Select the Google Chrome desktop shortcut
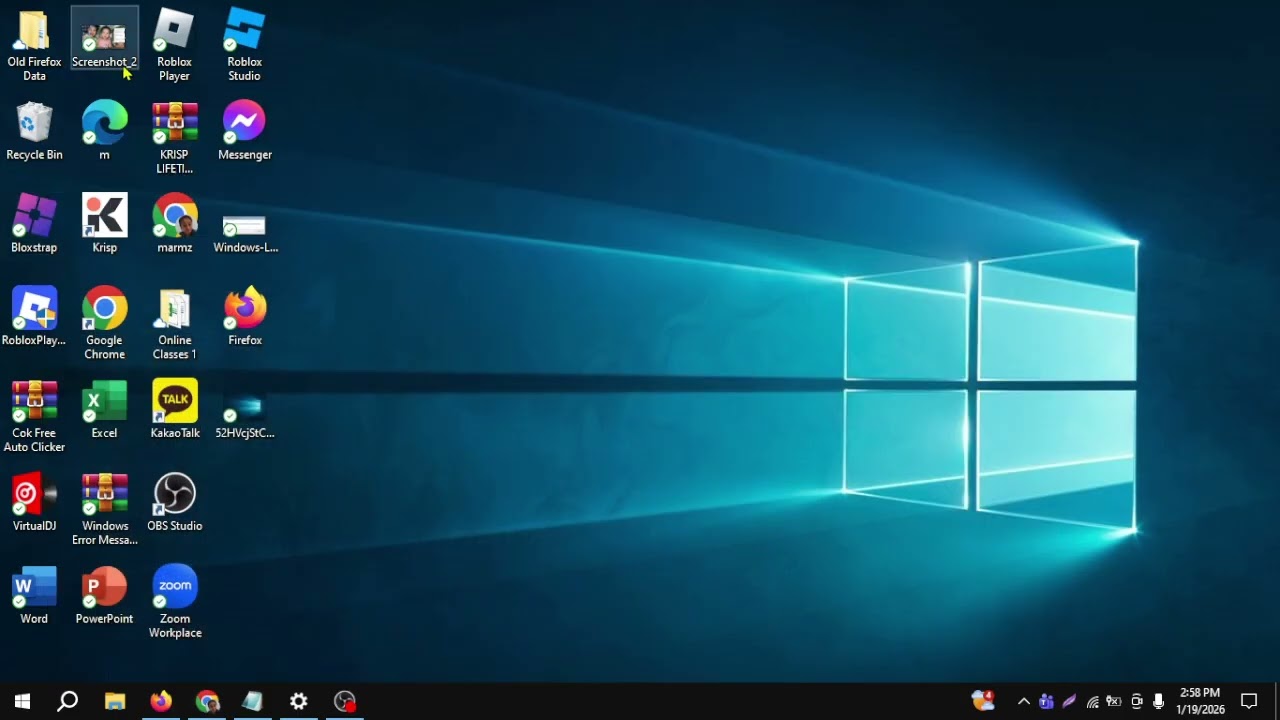This screenshot has width=1280, height=720. [x=104, y=325]
